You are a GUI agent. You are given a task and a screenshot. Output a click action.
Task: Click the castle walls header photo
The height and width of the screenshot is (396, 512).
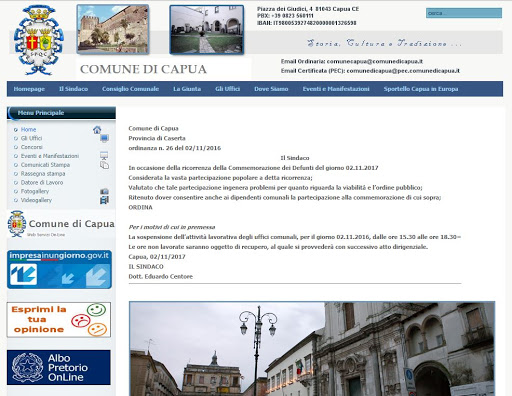[113, 29]
